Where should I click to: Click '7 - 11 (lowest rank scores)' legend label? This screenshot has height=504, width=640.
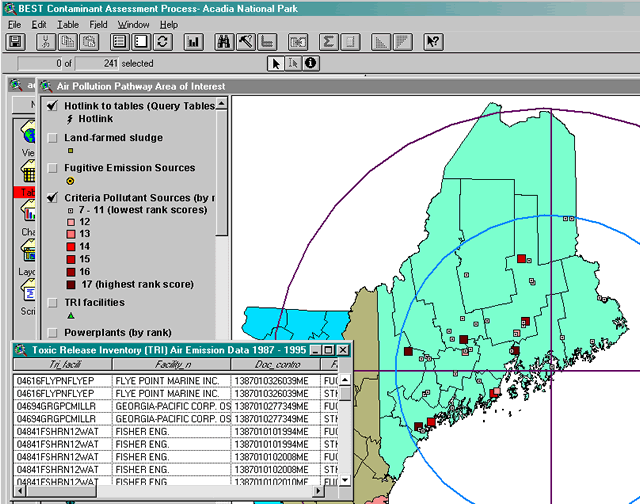click(x=143, y=210)
